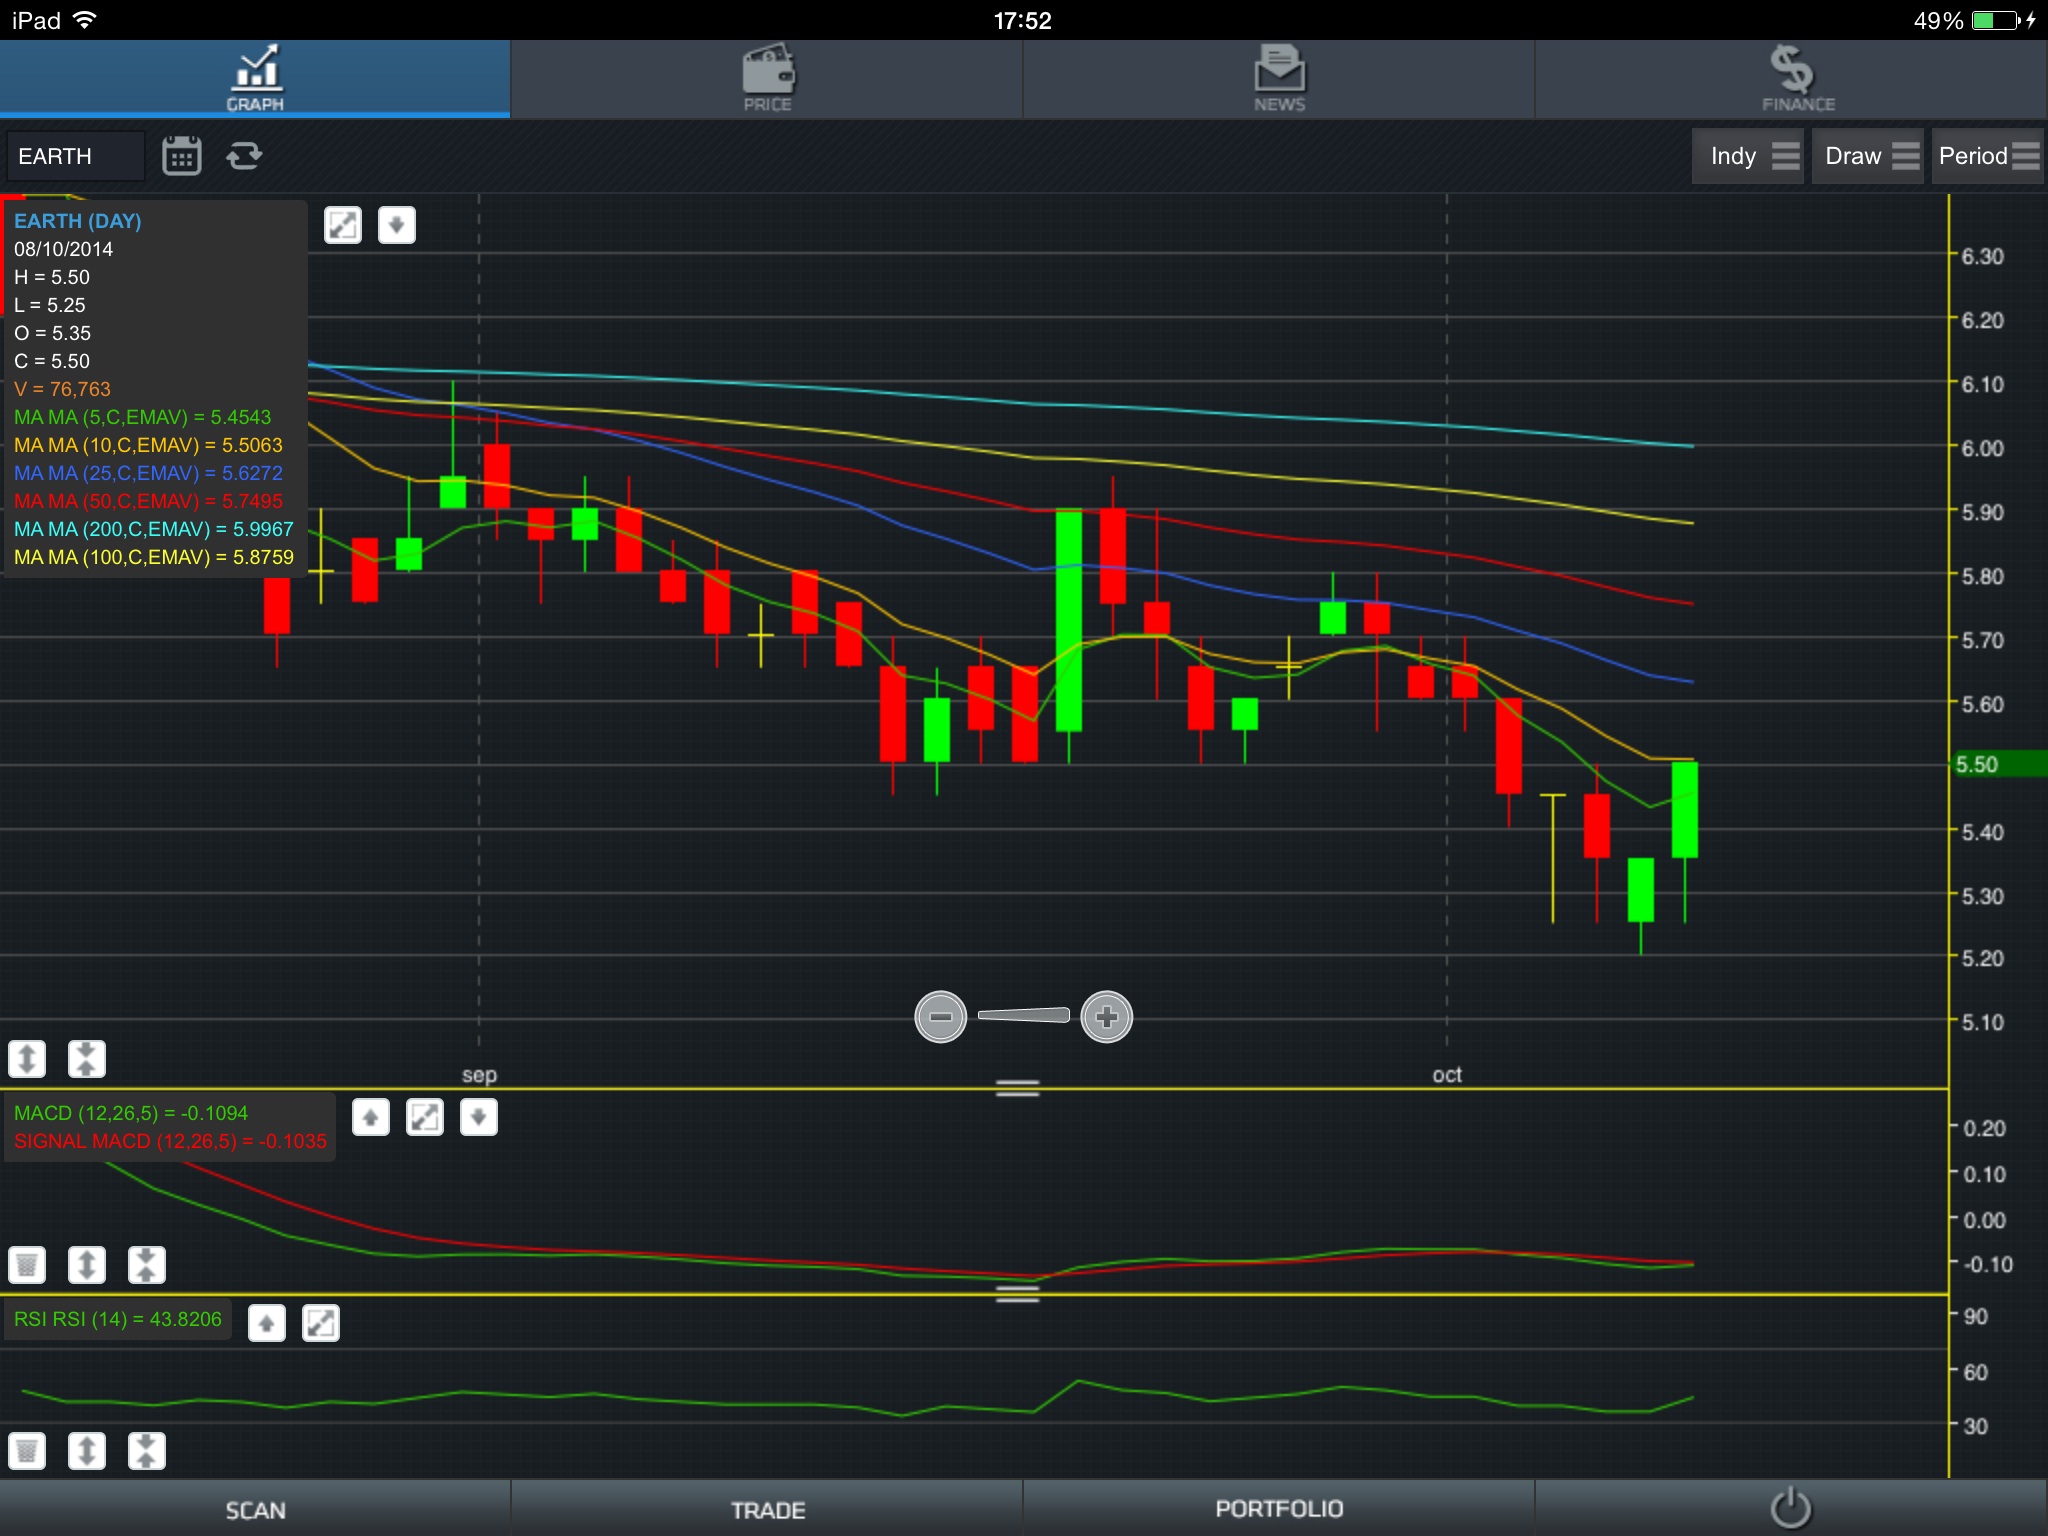This screenshot has width=2048, height=1536.
Task: Tap the battery indicator in status bar
Action: pos(1996,20)
